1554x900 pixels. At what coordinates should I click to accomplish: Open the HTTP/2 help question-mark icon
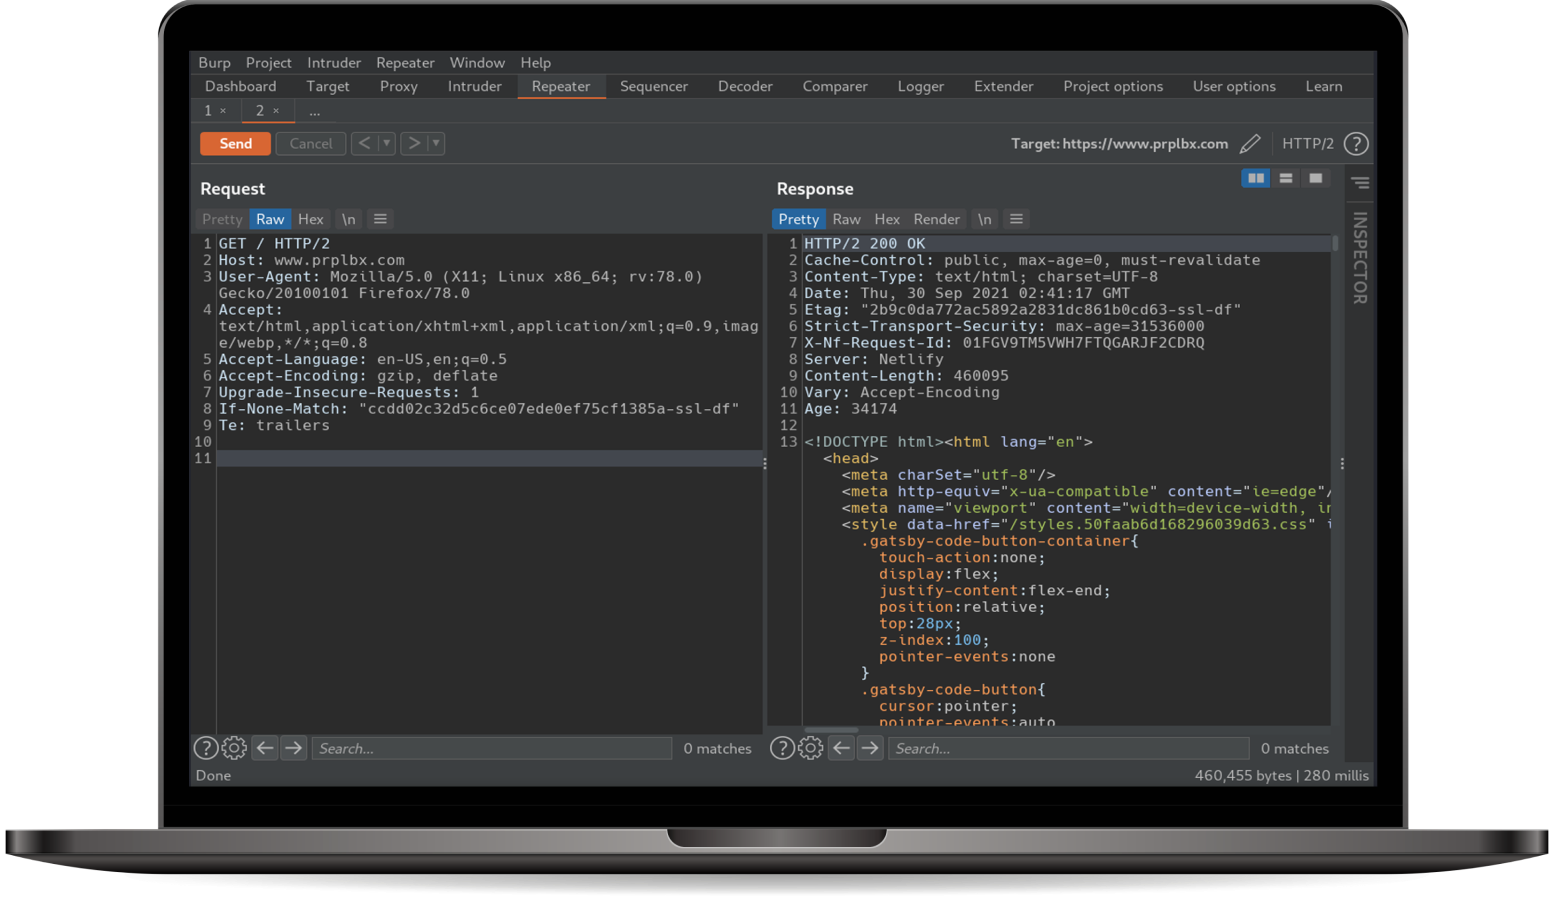point(1356,144)
